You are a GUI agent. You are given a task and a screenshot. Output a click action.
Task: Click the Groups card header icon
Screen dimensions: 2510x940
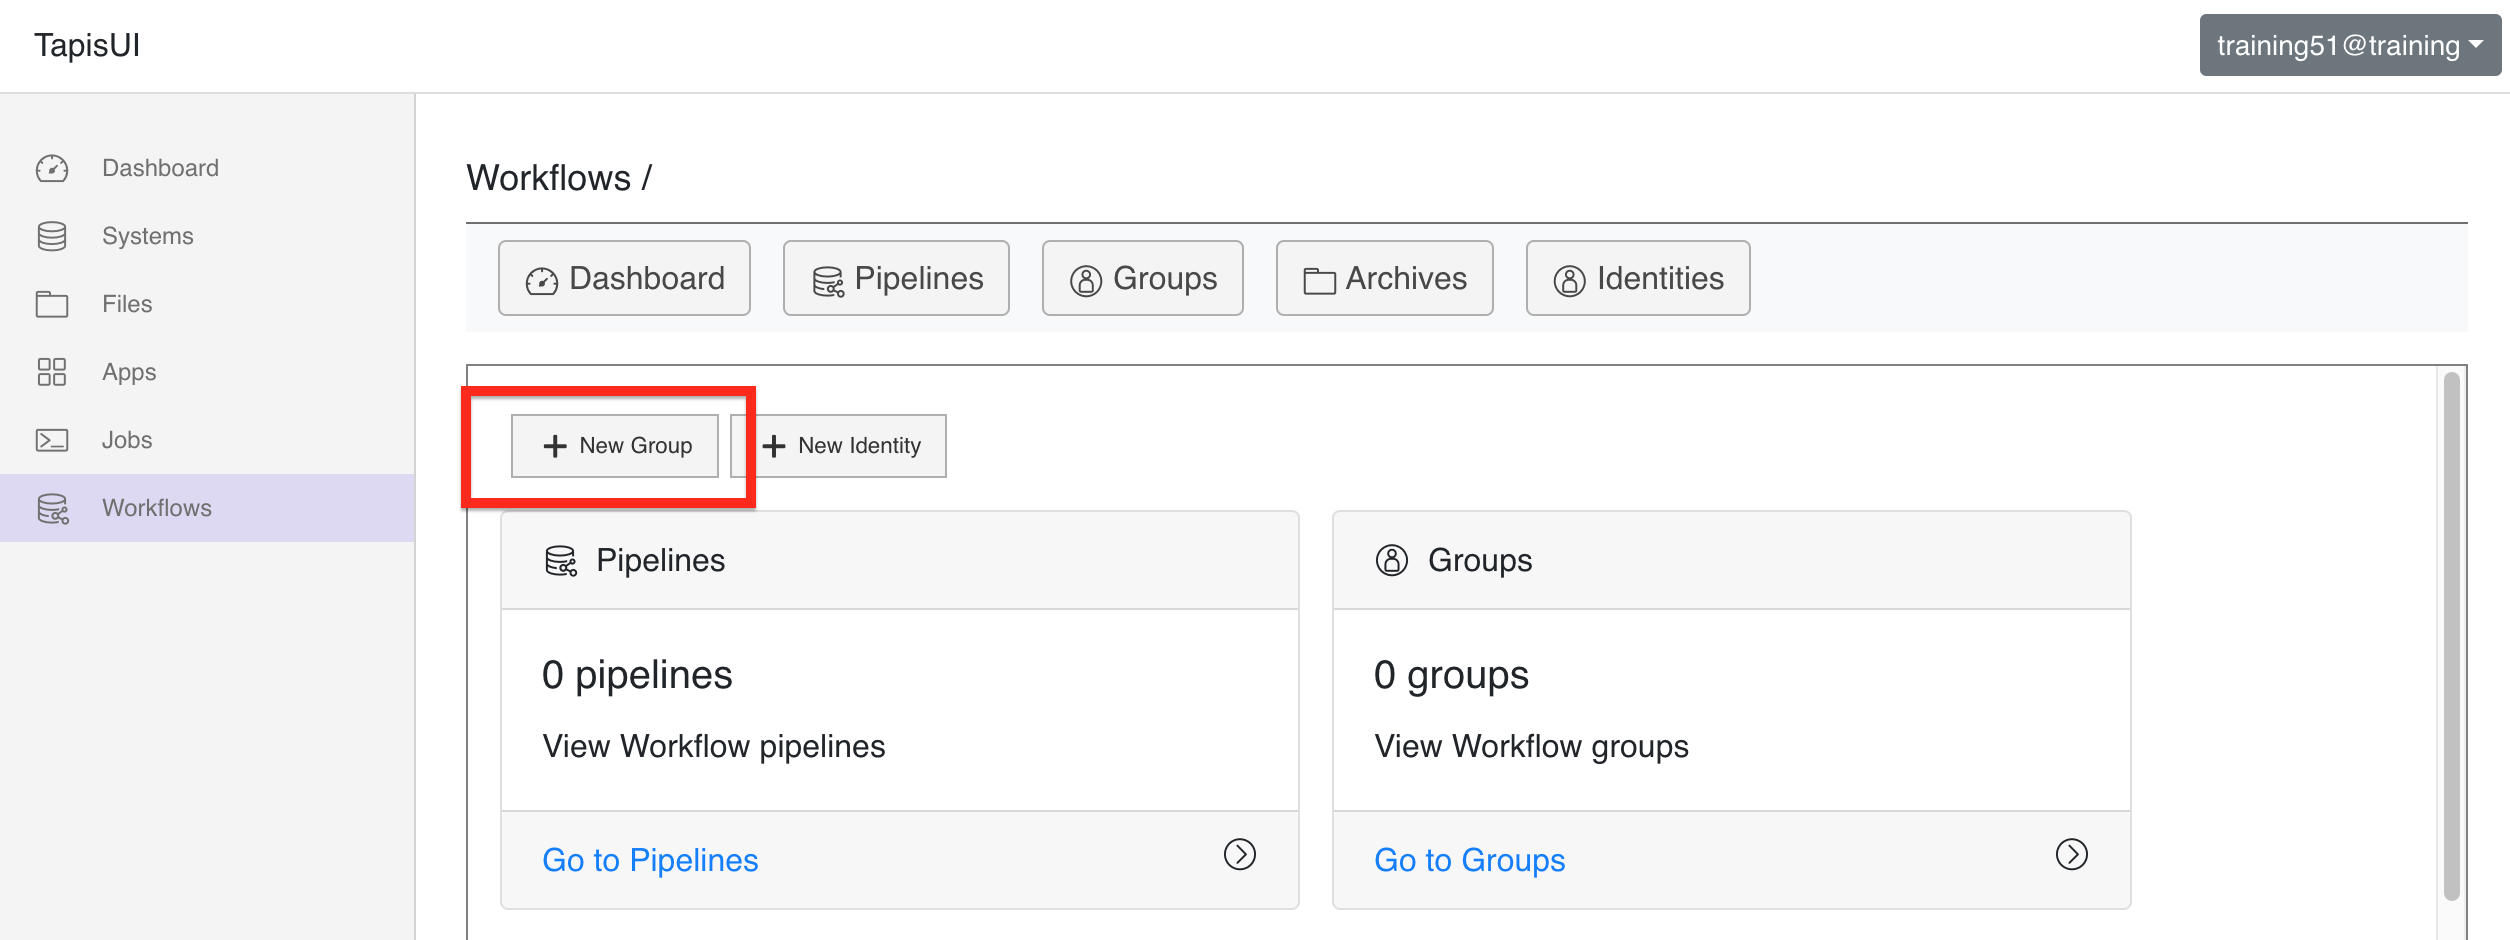coord(1392,560)
